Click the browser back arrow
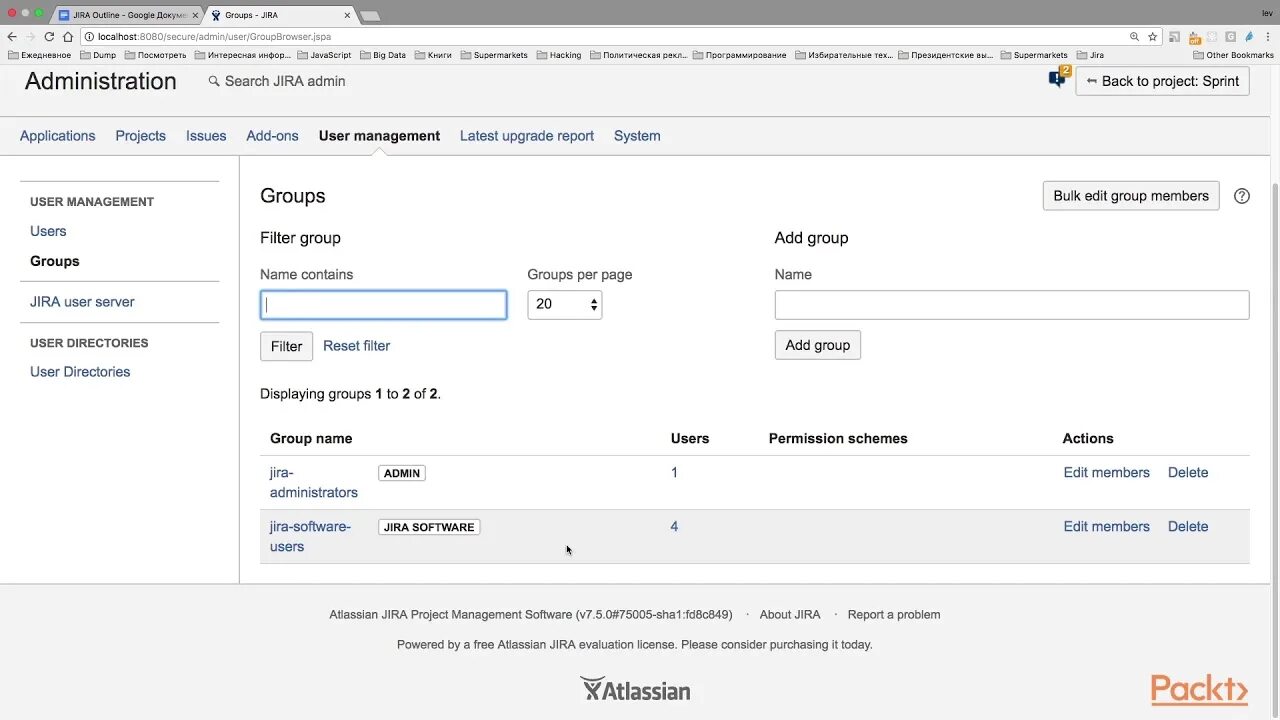The width and height of the screenshot is (1280, 720). (x=12, y=36)
